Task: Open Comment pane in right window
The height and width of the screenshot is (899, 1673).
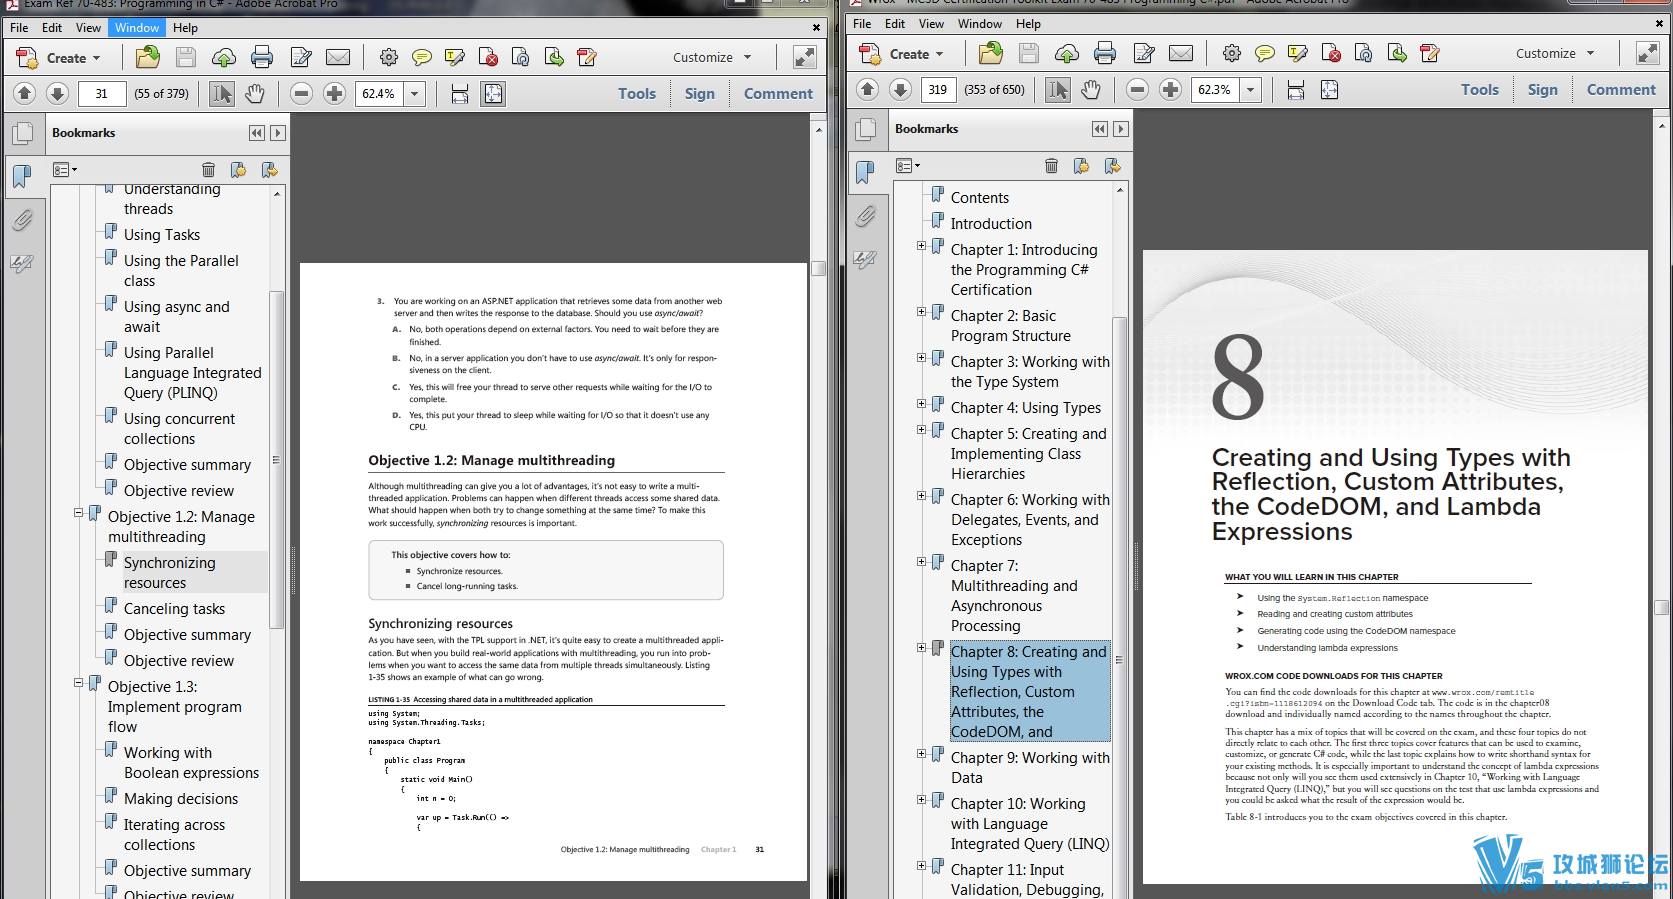Action: 1621,89
